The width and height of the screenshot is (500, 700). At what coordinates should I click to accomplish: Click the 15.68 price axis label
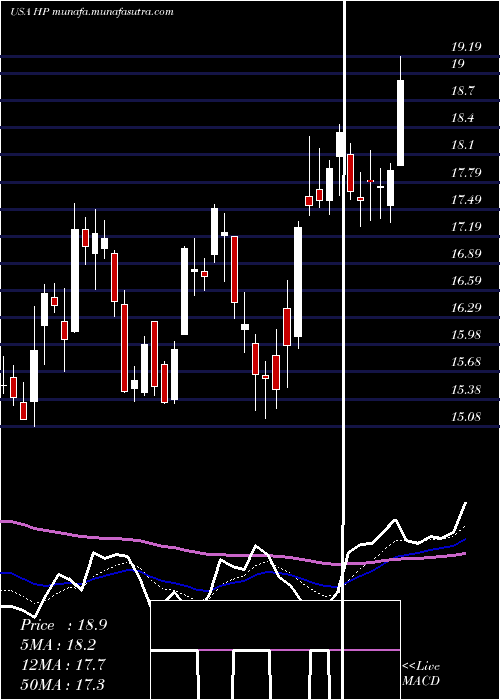point(466,361)
